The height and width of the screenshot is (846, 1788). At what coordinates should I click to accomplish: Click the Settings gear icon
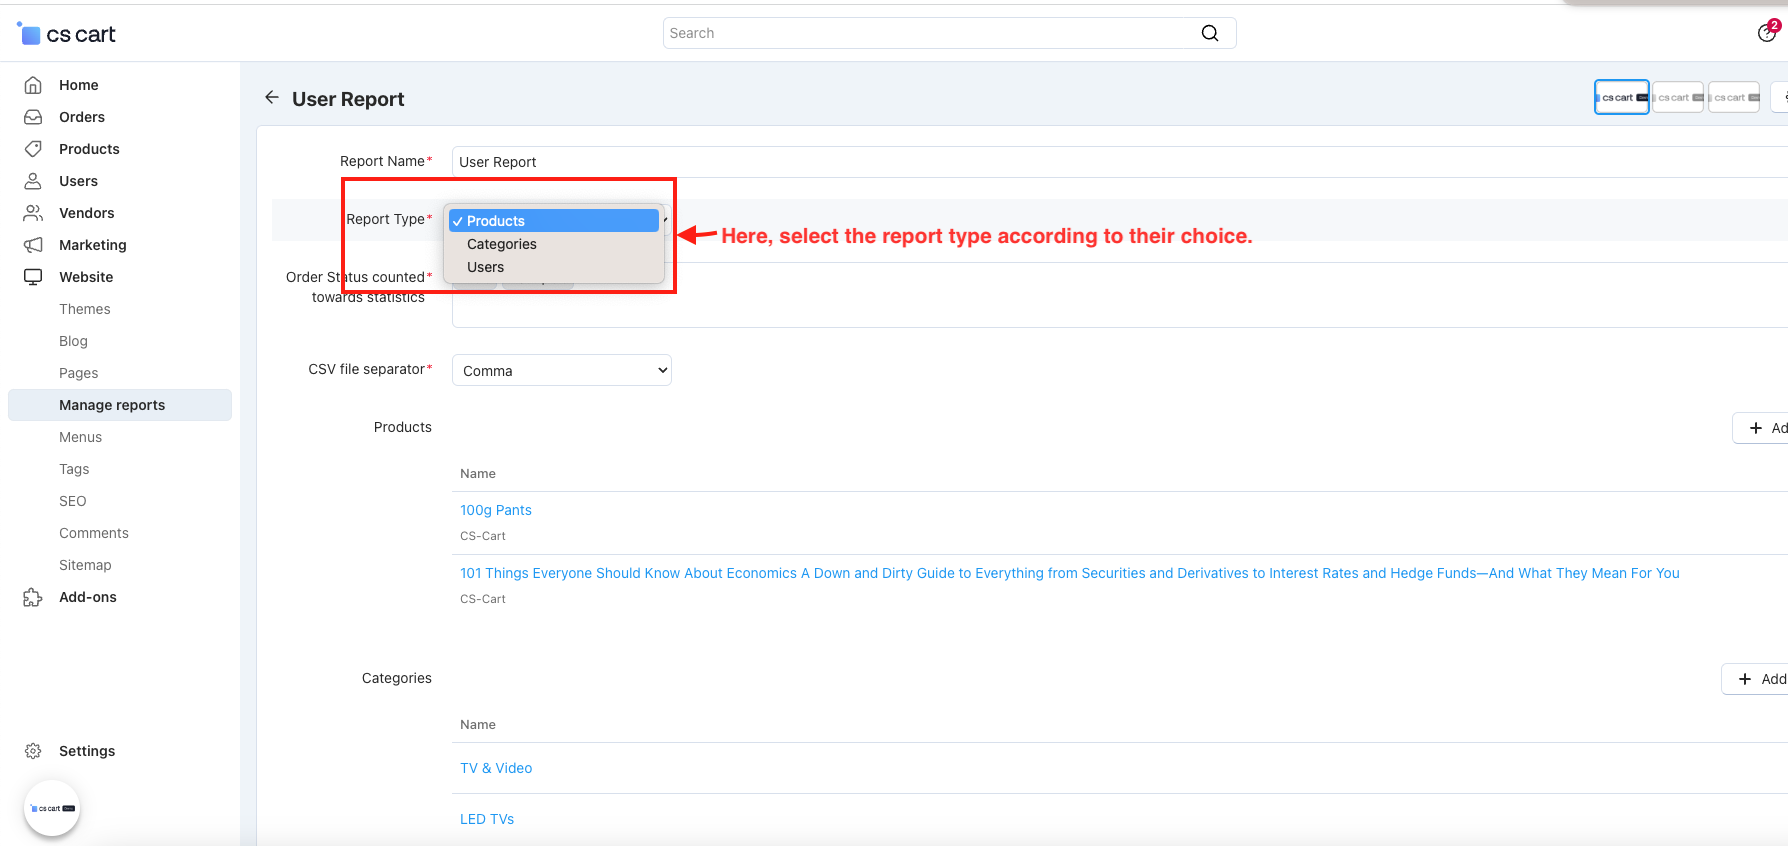tap(33, 751)
